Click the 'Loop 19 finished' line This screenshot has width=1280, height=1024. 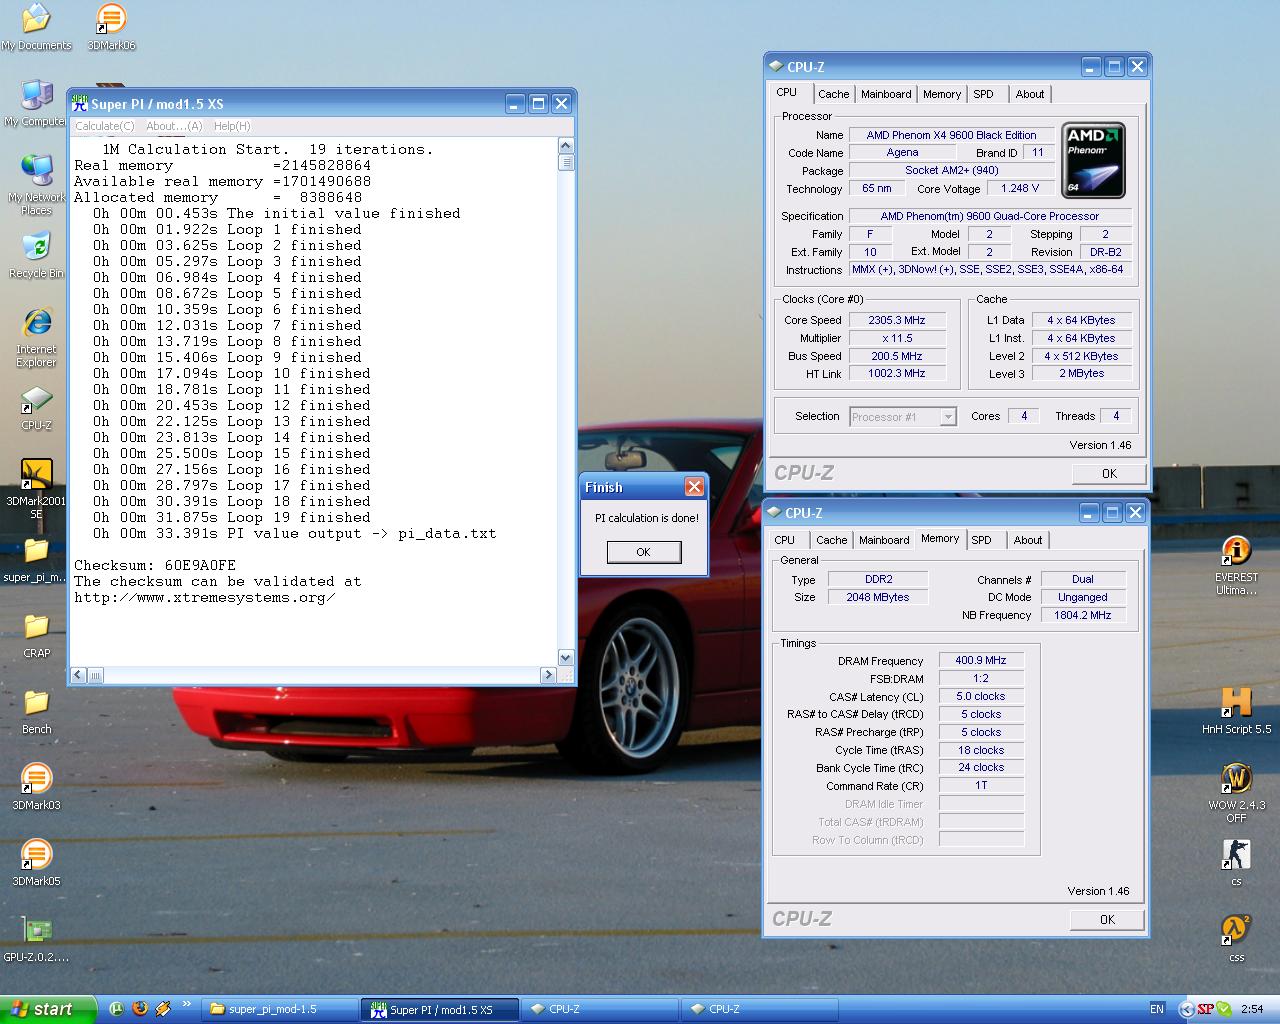[232, 517]
